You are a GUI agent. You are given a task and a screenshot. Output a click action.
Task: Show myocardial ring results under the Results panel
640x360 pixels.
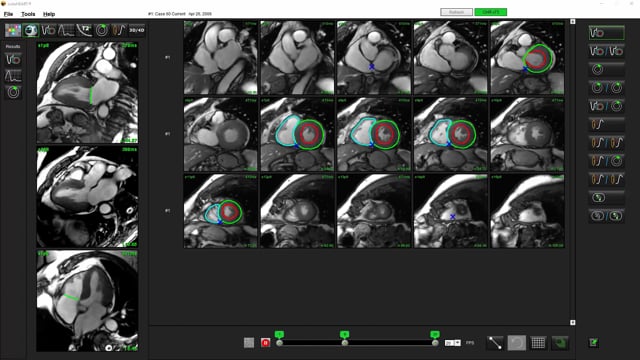click(13, 92)
